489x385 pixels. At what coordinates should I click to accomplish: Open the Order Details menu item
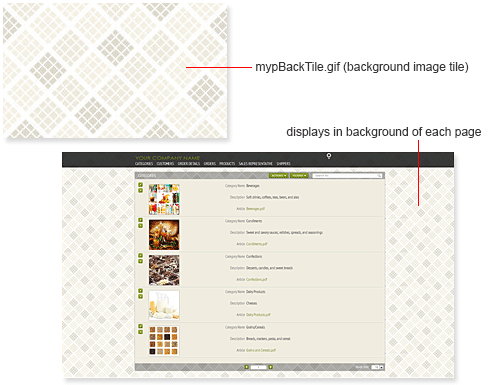[x=189, y=164]
